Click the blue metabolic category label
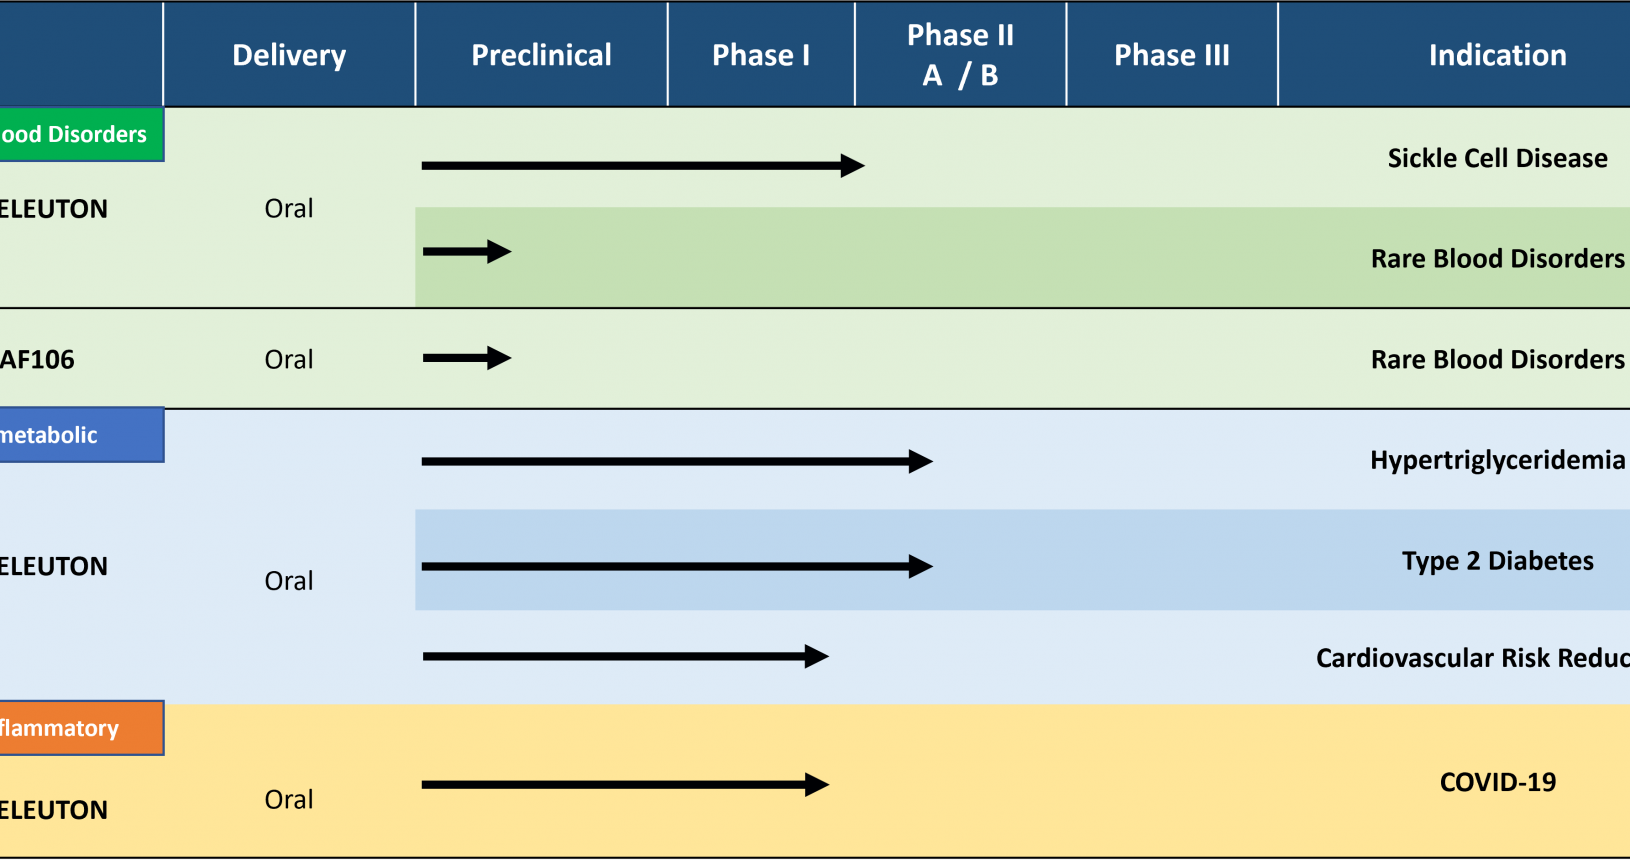The height and width of the screenshot is (860, 1630). [x=81, y=435]
